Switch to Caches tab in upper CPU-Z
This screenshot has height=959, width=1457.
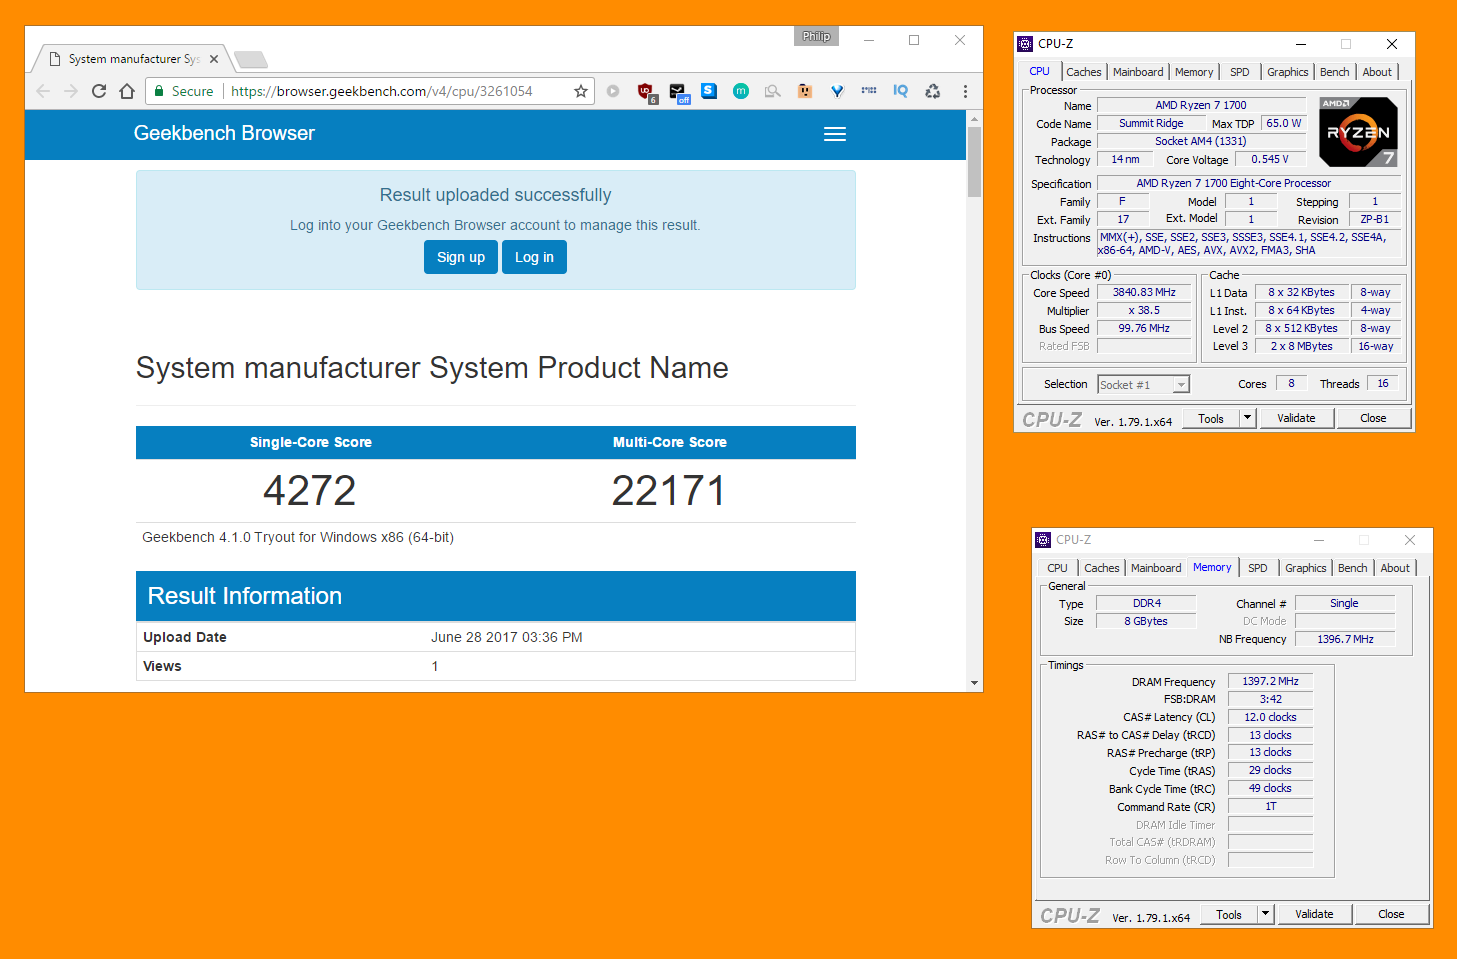point(1084,72)
